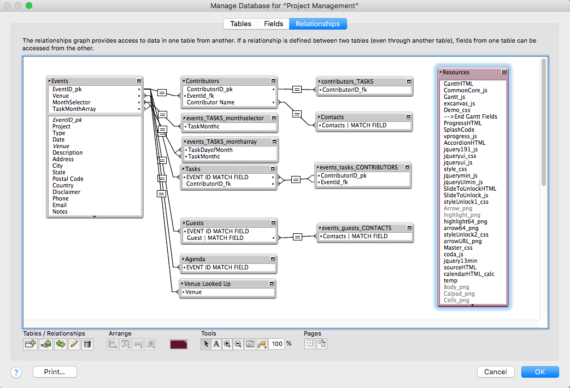Image resolution: width=570 pixels, height=388 pixels.
Task: Select the Zoom In tool
Action: 227,344
